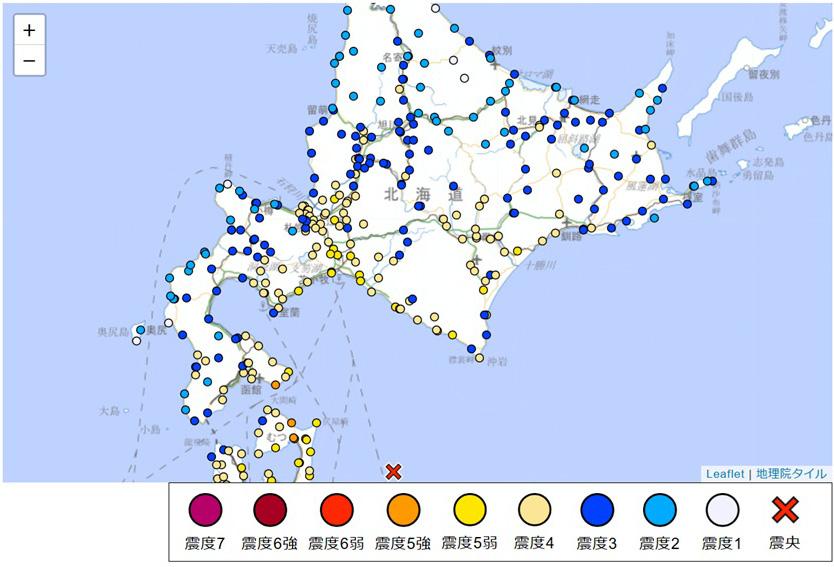Image resolution: width=834 pixels, height=567 pixels.
Task: Click the 北見 city label
Action: (527, 121)
